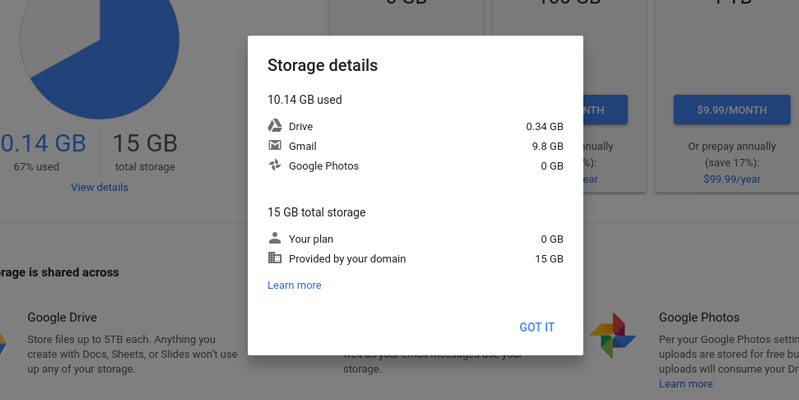
Task: Open Learn more link under Google Photos section
Action: (685, 384)
